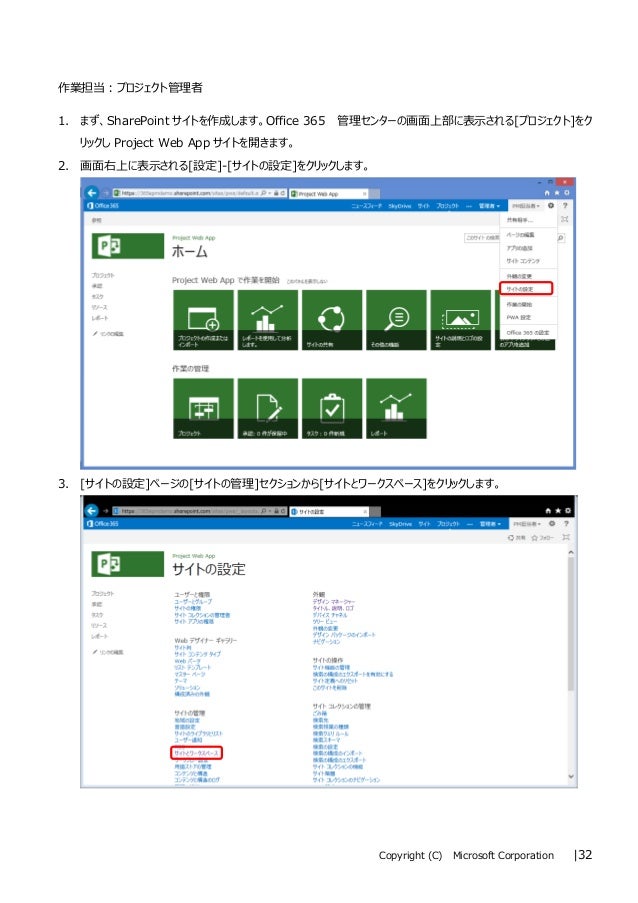Select Edit page in the gear menu

point(521,234)
